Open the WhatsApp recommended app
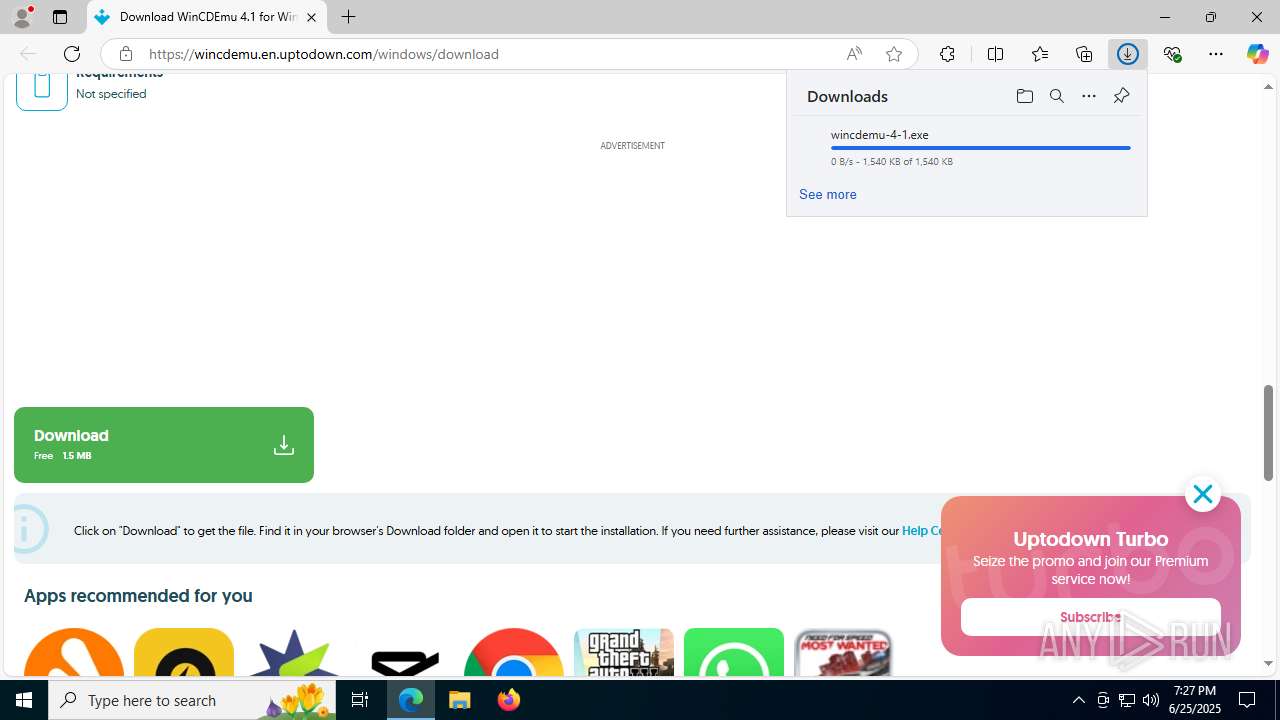The image size is (1280, 720). click(x=734, y=652)
